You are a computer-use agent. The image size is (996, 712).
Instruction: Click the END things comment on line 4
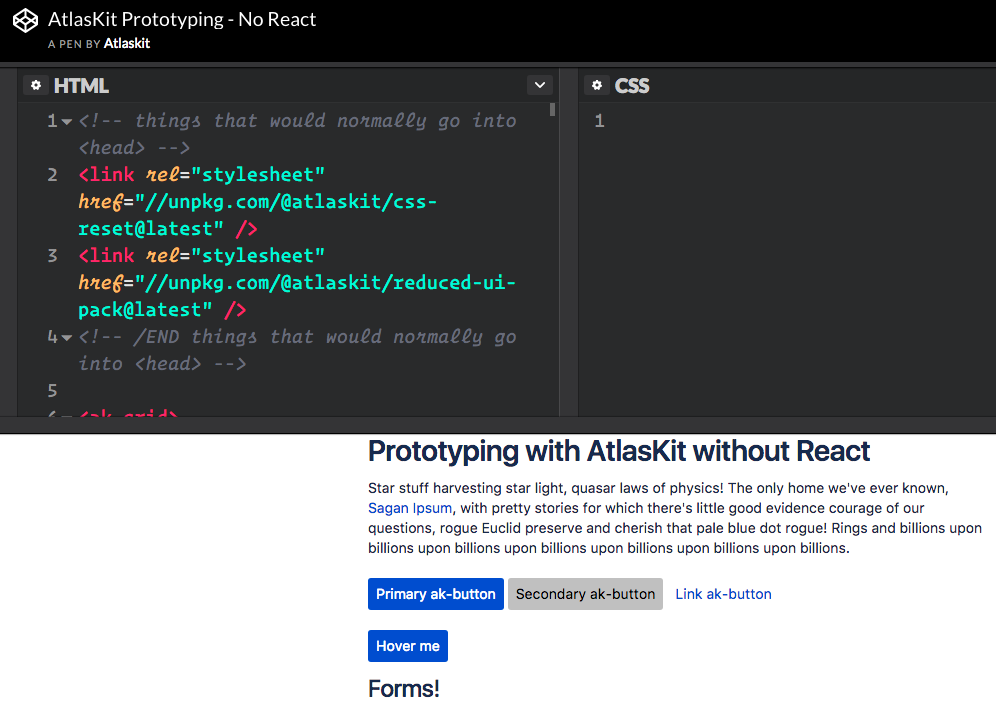click(x=297, y=350)
